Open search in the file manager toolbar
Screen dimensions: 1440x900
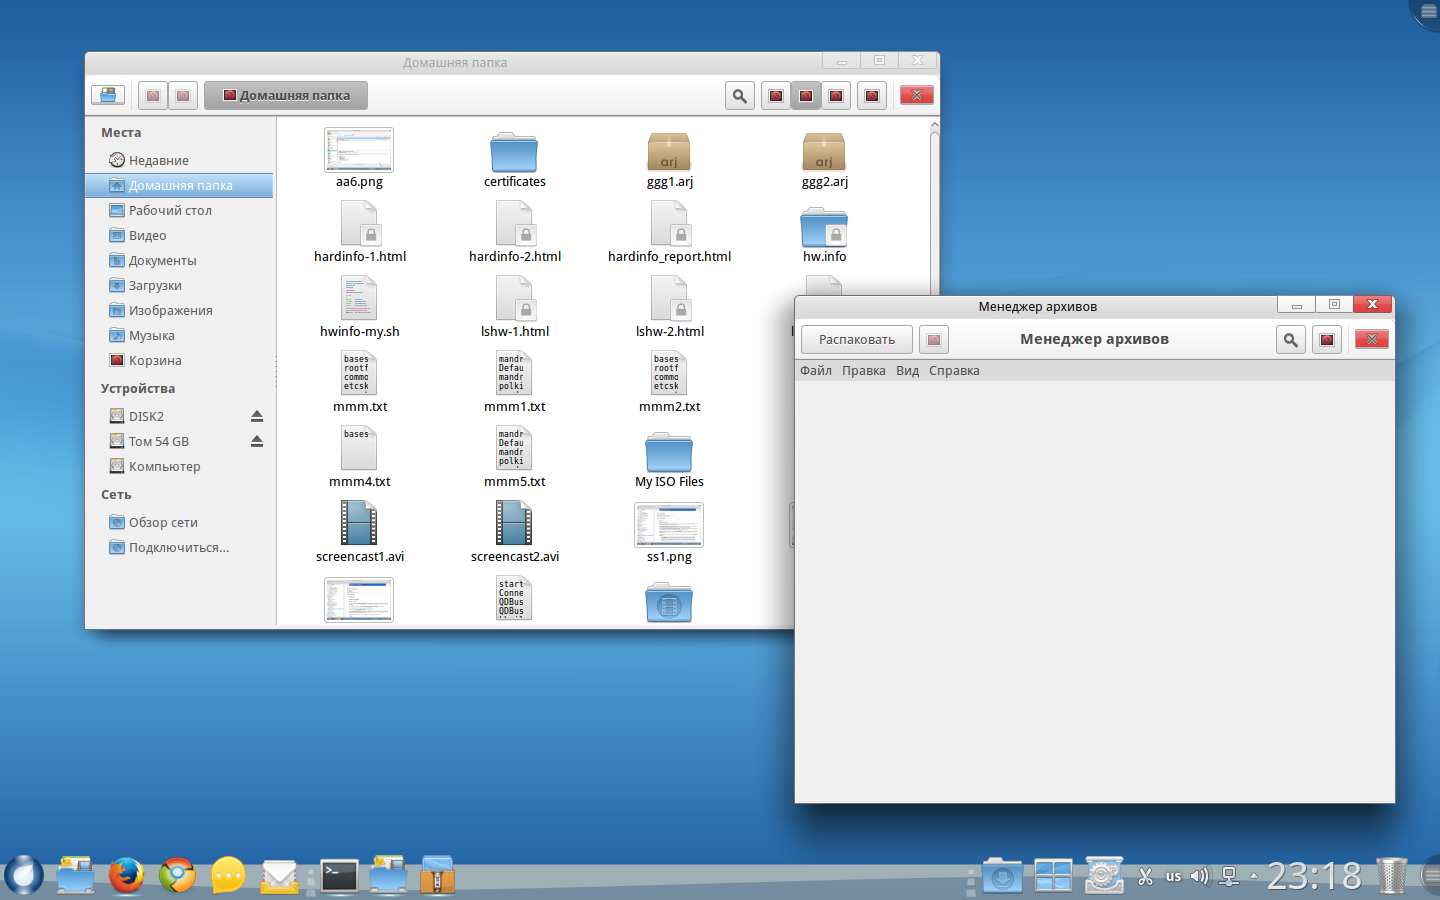tap(739, 96)
